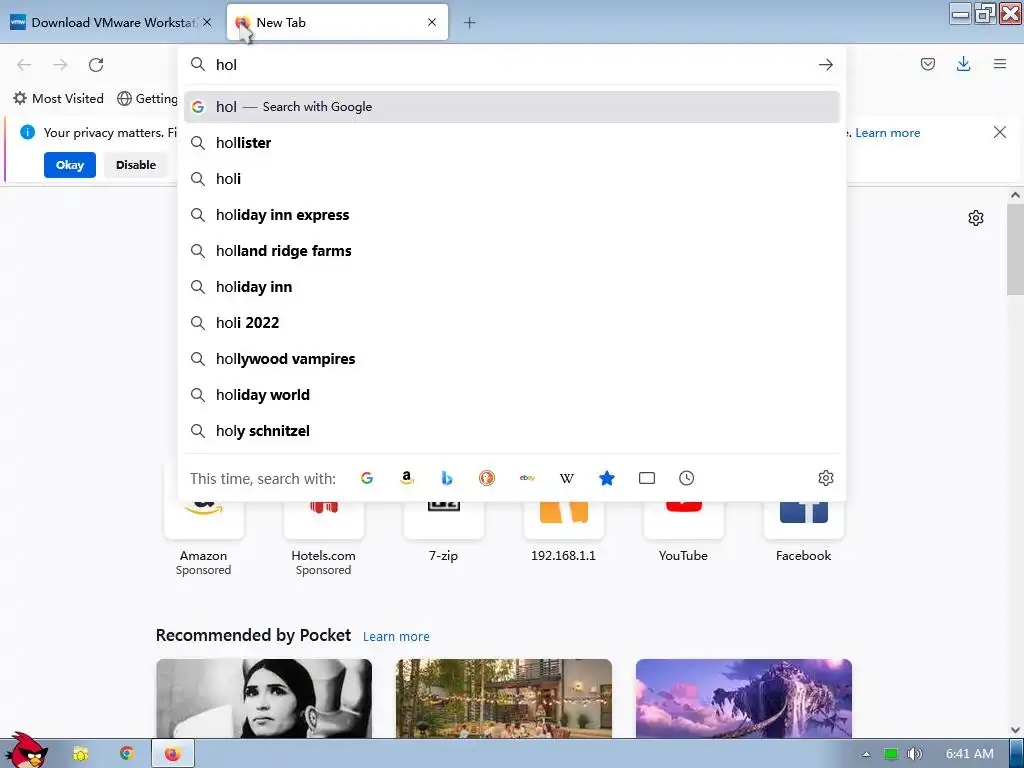Submit search with the Go arrow

[x=825, y=65]
